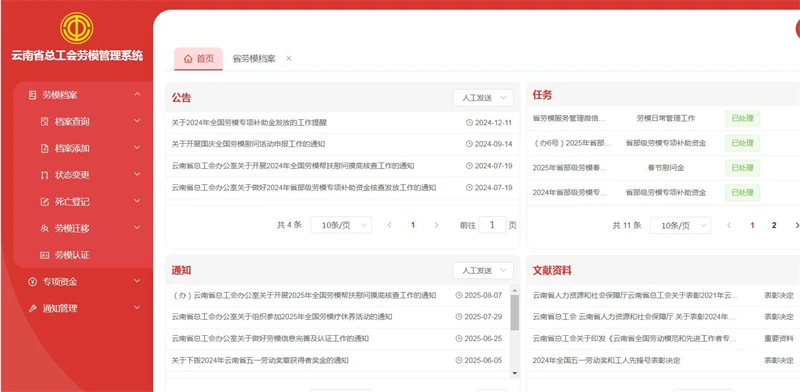
Task: Open document 2024年全国五一劳动奖和工人先锋号表彰决定
Action: click(x=607, y=360)
